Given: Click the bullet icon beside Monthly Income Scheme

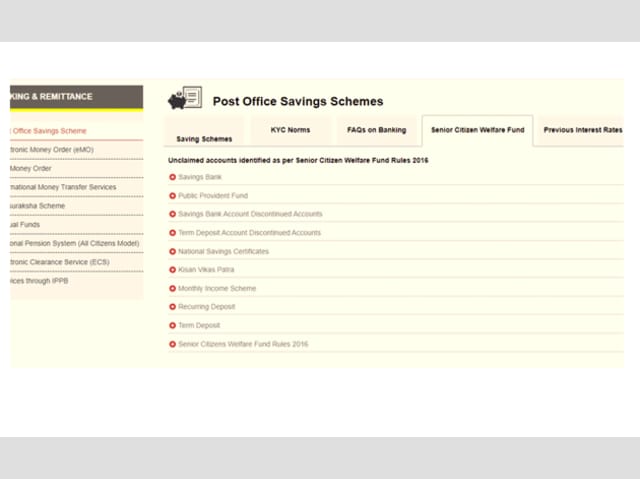Looking at the screenshot, I should [x=172, y=288].
